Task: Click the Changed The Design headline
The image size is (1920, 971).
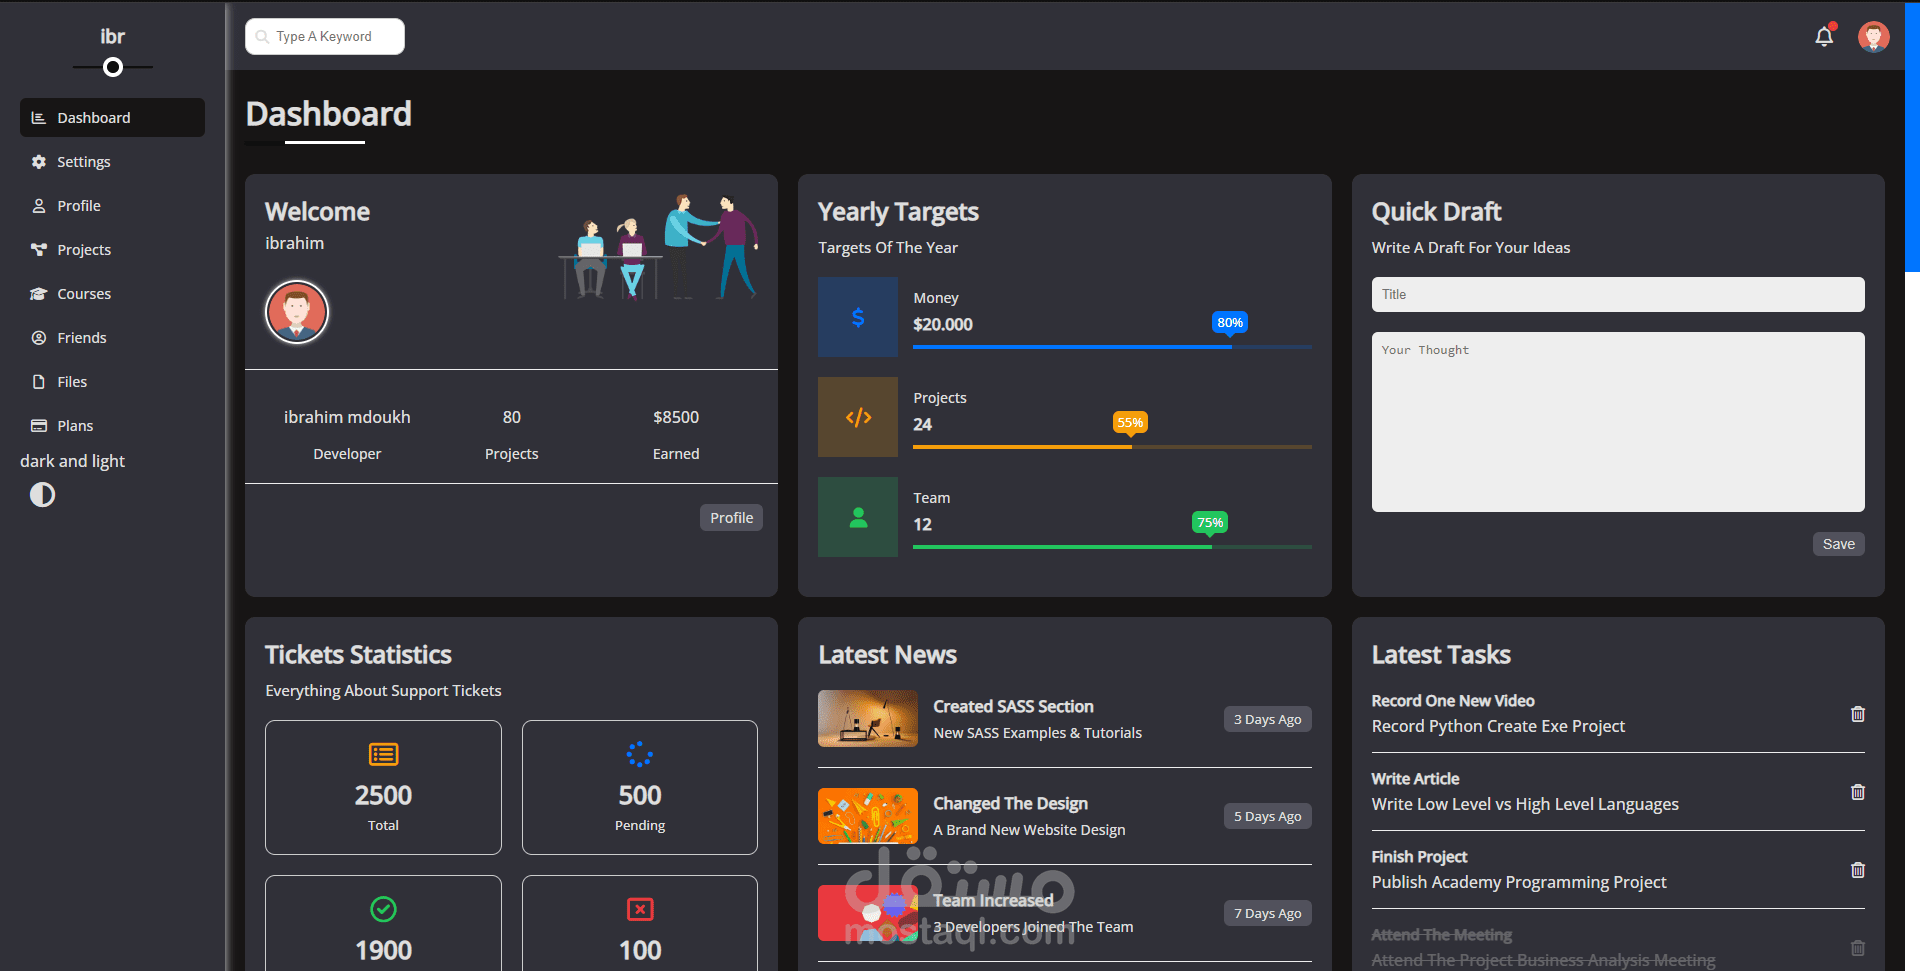Action: tap(1010, 803)
